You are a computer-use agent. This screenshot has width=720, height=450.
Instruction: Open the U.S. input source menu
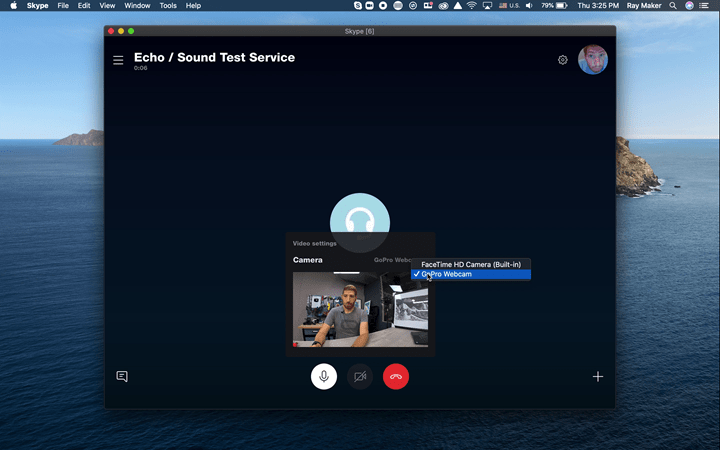pyautogui.click(x=509, y=6)
